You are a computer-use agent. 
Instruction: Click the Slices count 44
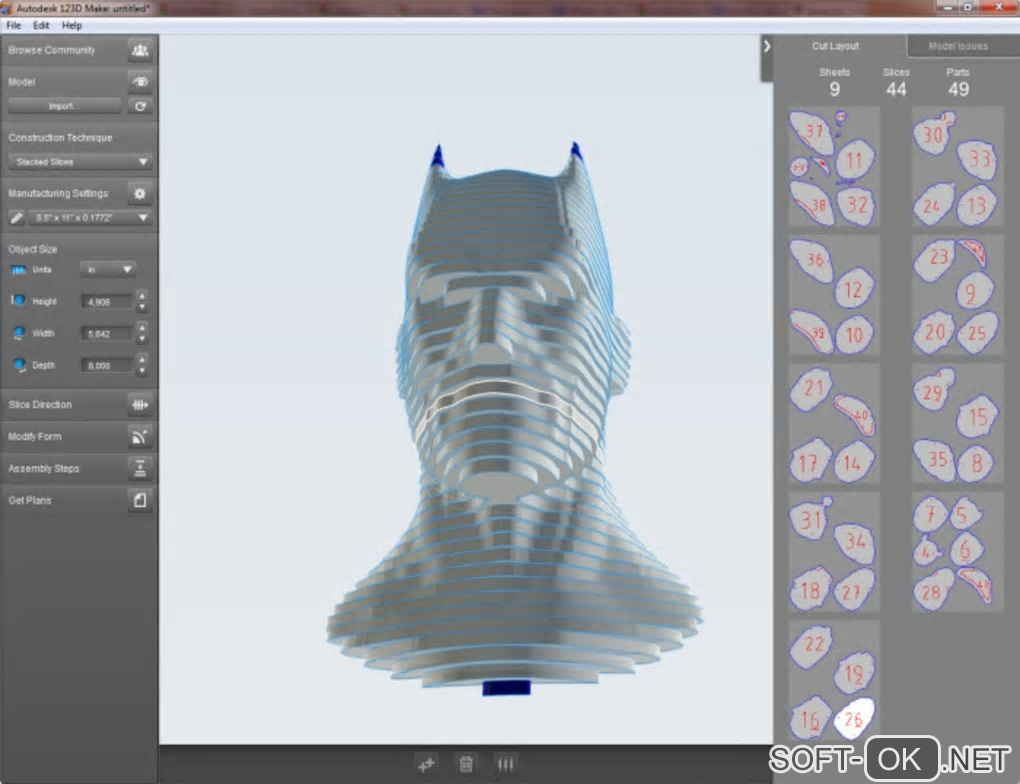[x=896, y=89]
